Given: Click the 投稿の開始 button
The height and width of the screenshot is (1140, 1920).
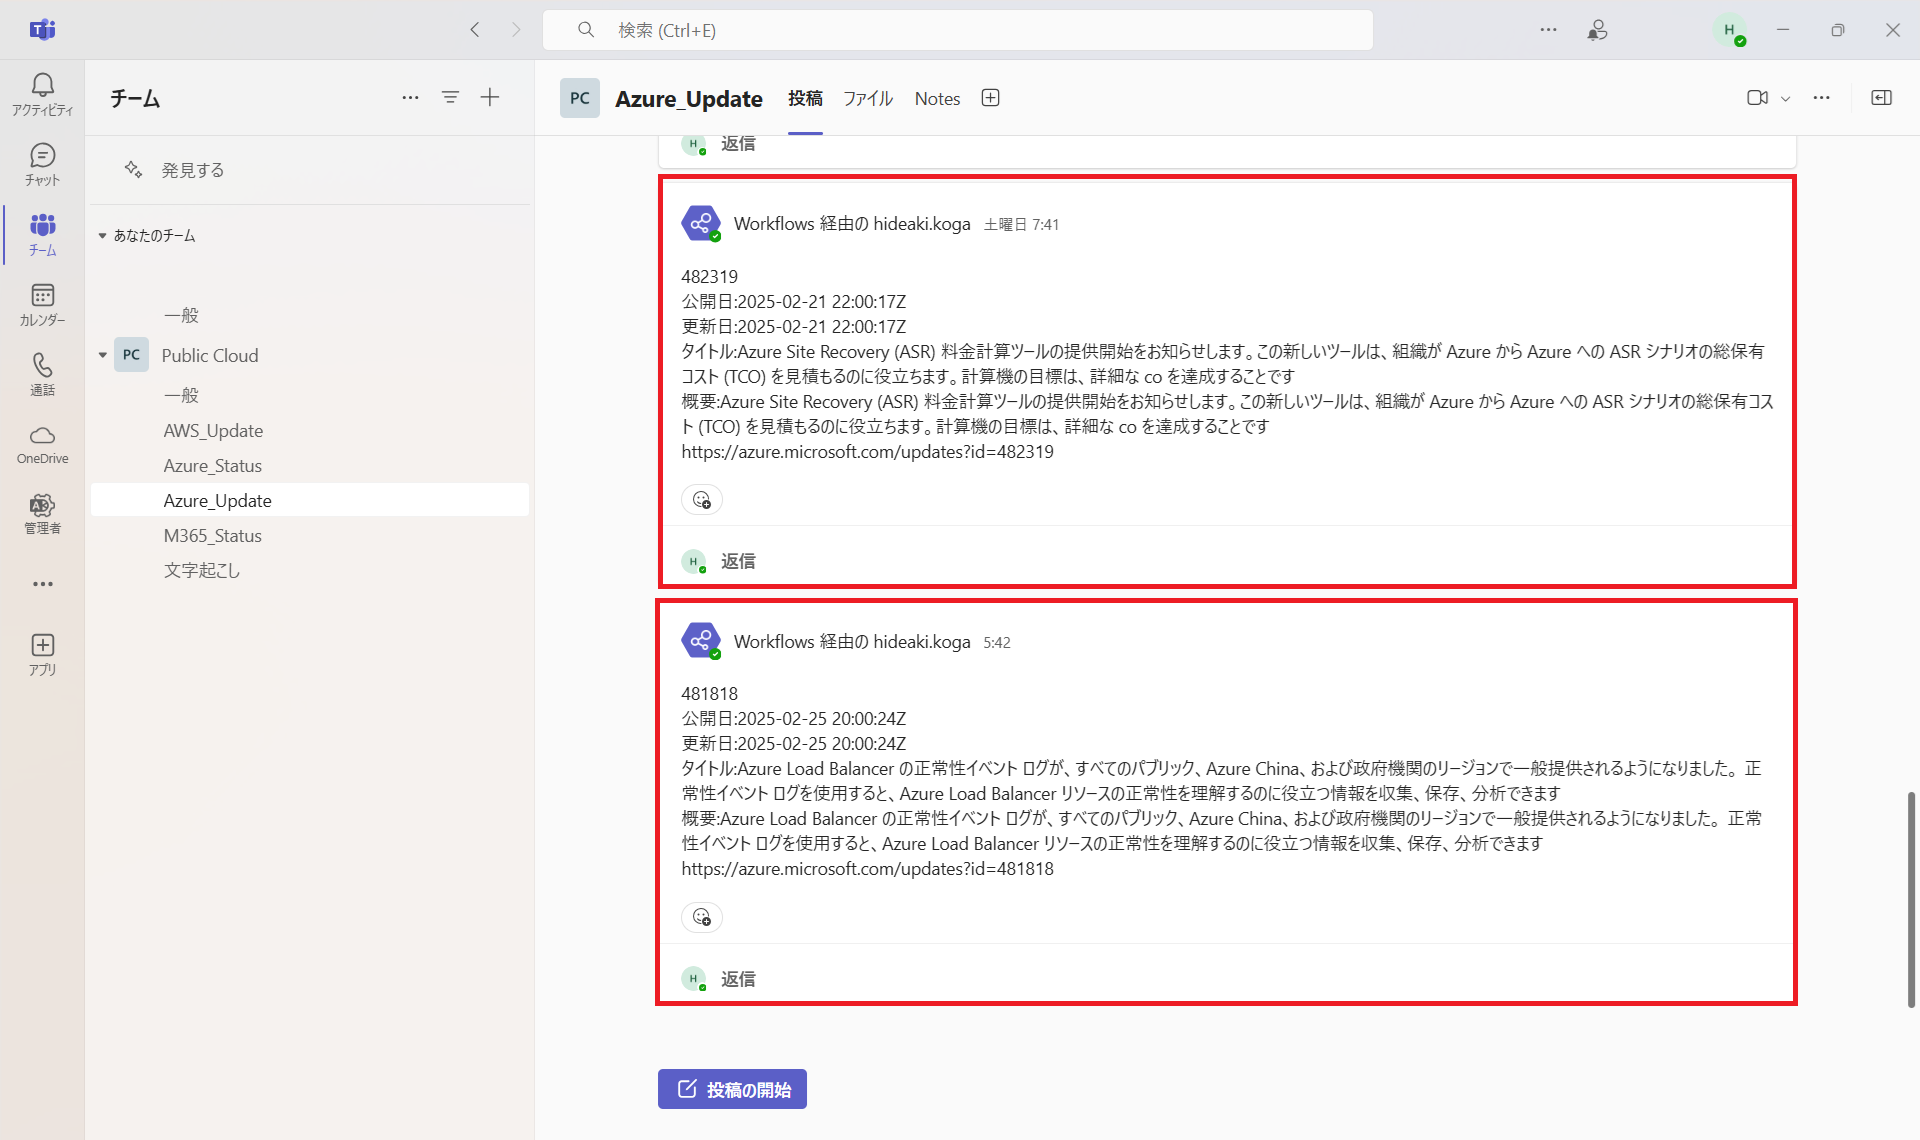Looking at the screenshot, I should [732, 1089].
